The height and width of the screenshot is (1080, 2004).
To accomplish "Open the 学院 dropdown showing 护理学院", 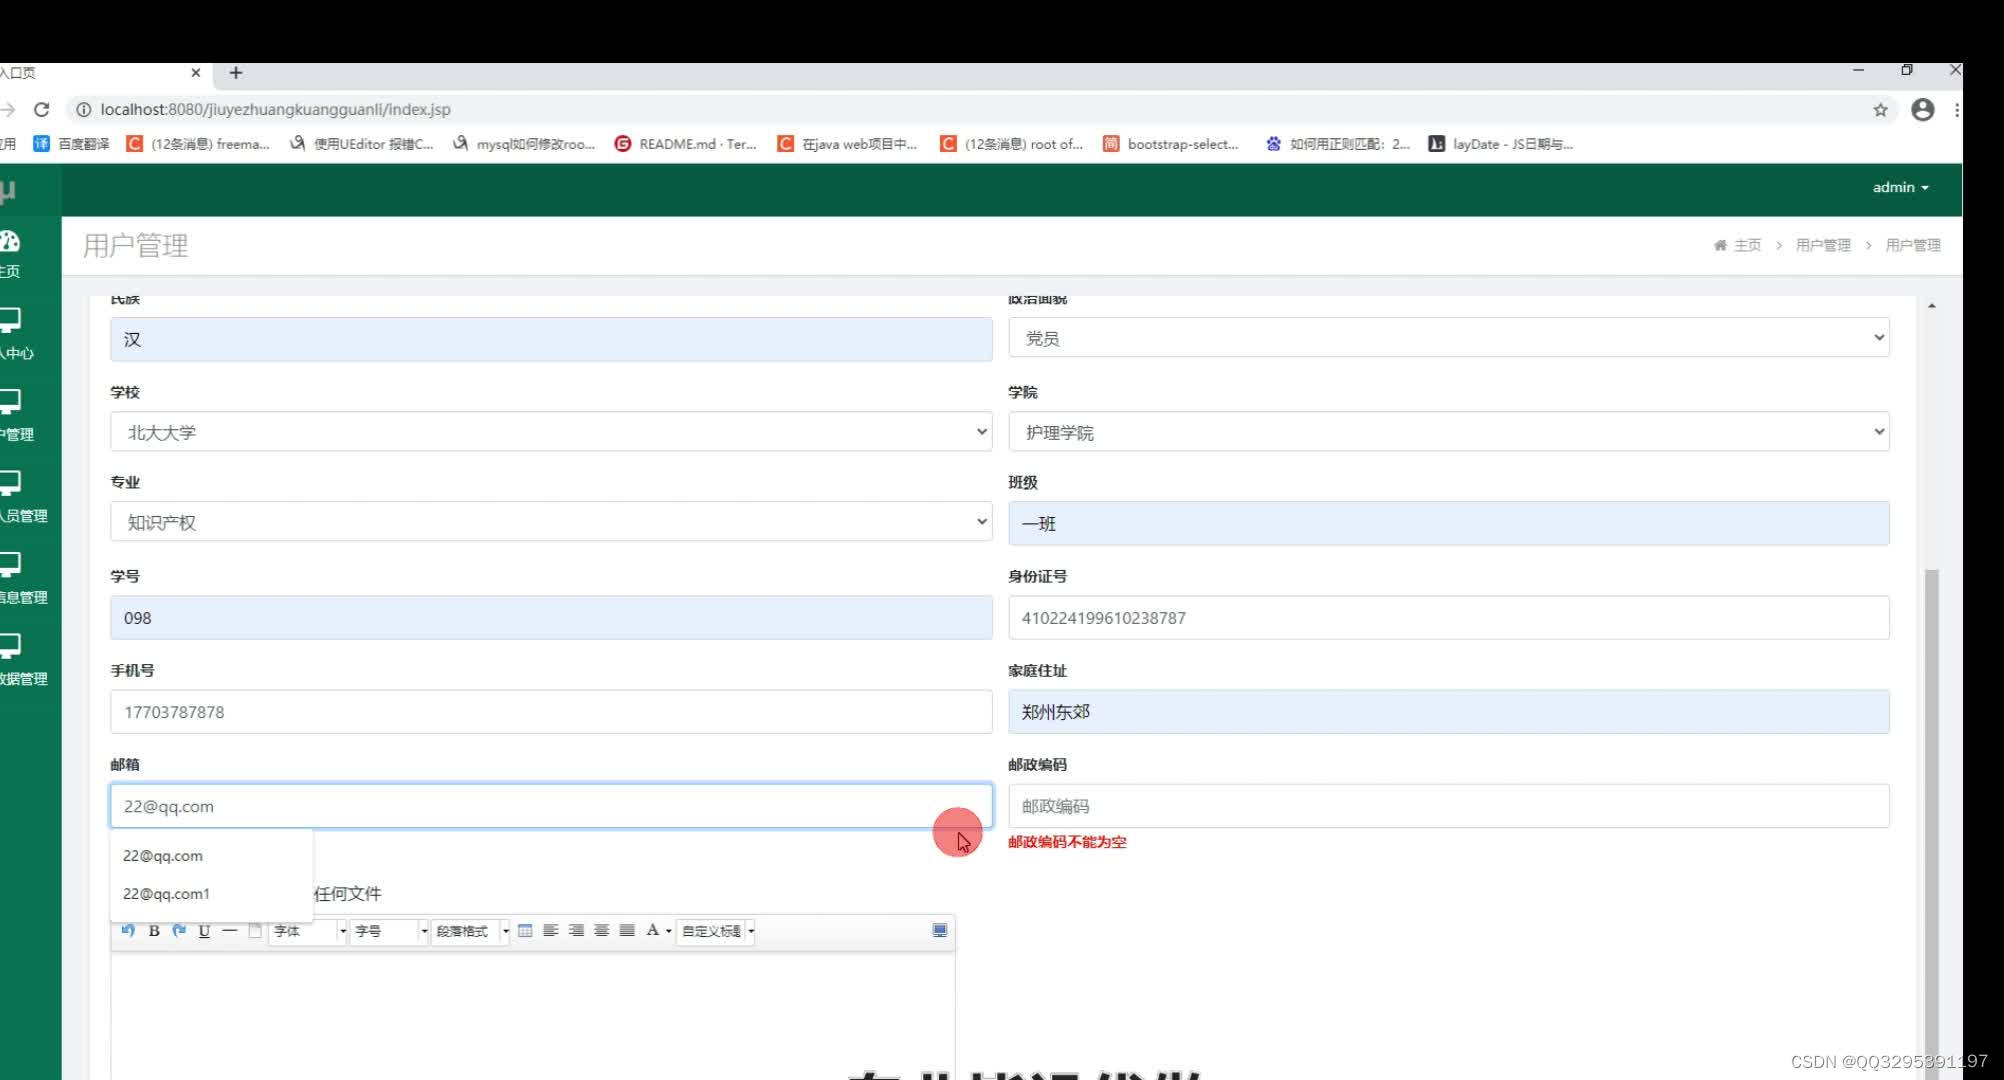I will click(x=1449, y=432).
